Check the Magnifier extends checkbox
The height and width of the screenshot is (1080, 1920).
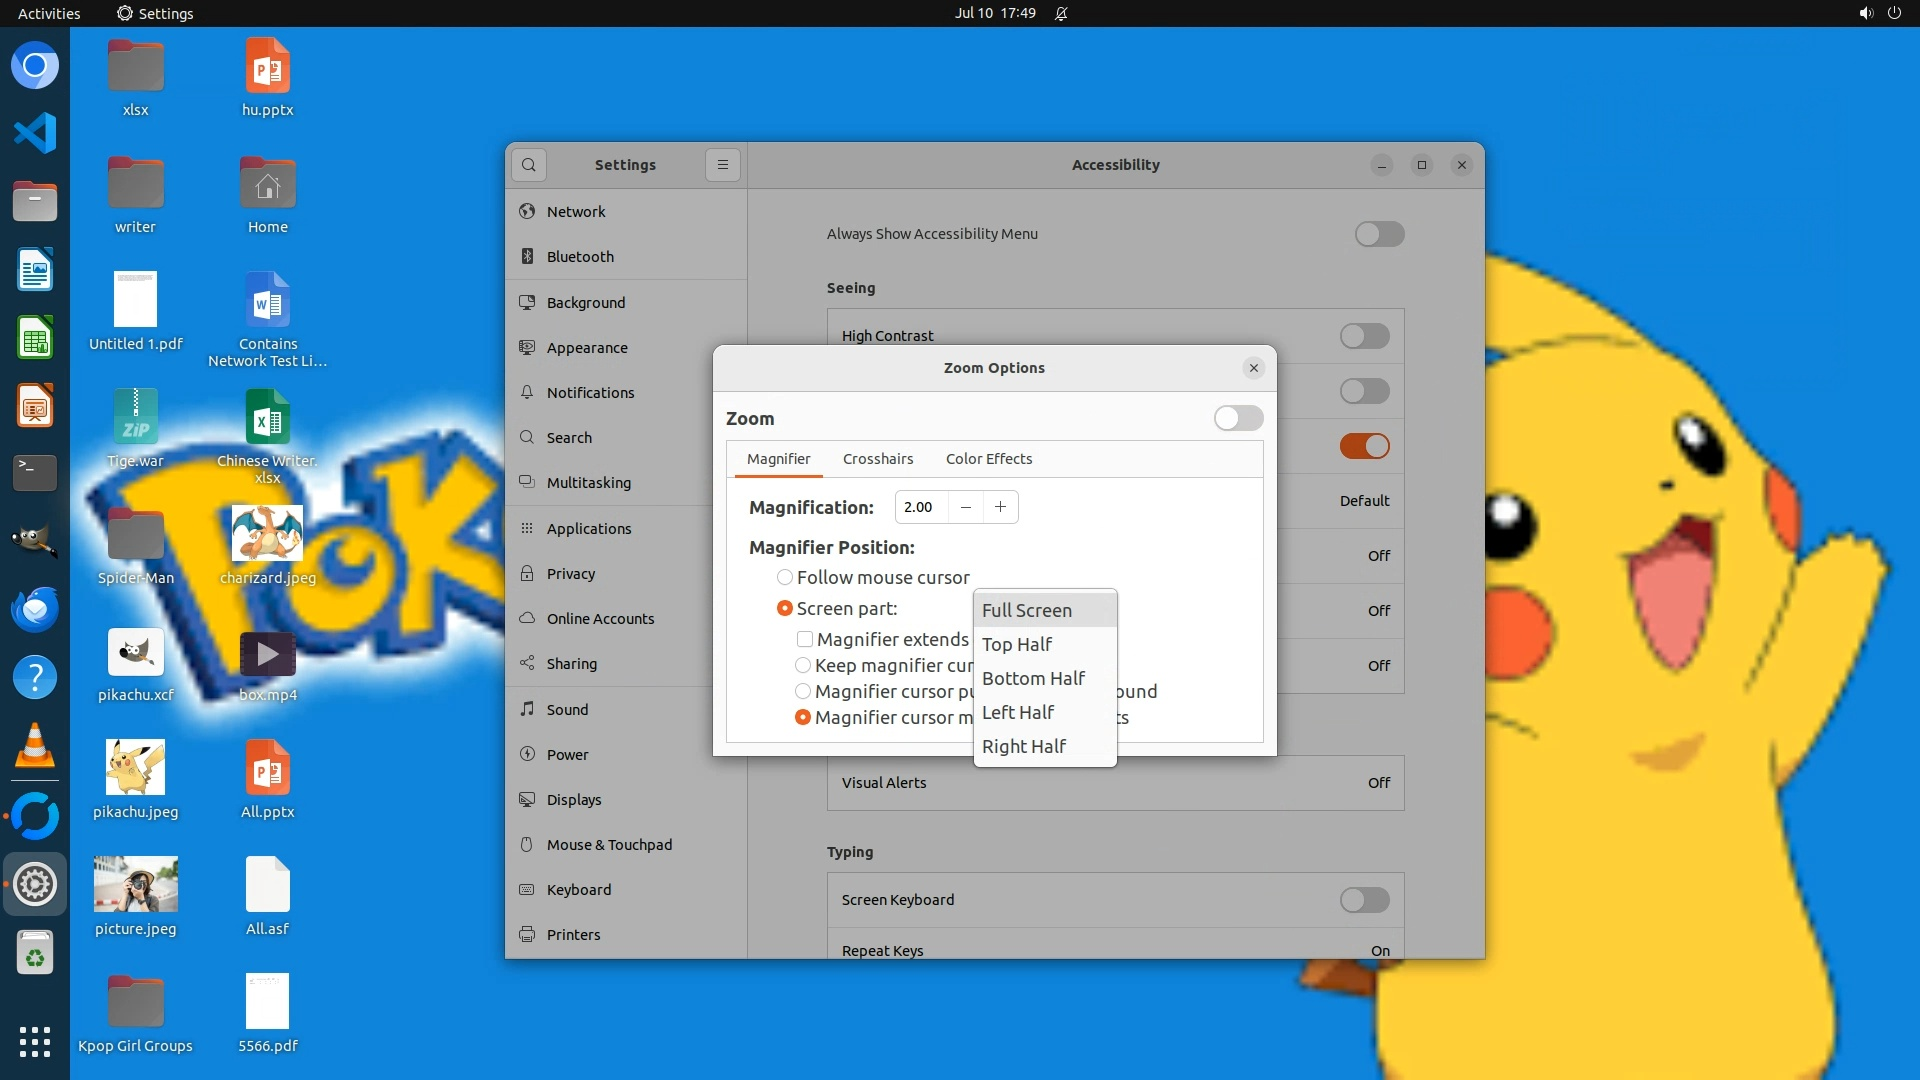805,639
